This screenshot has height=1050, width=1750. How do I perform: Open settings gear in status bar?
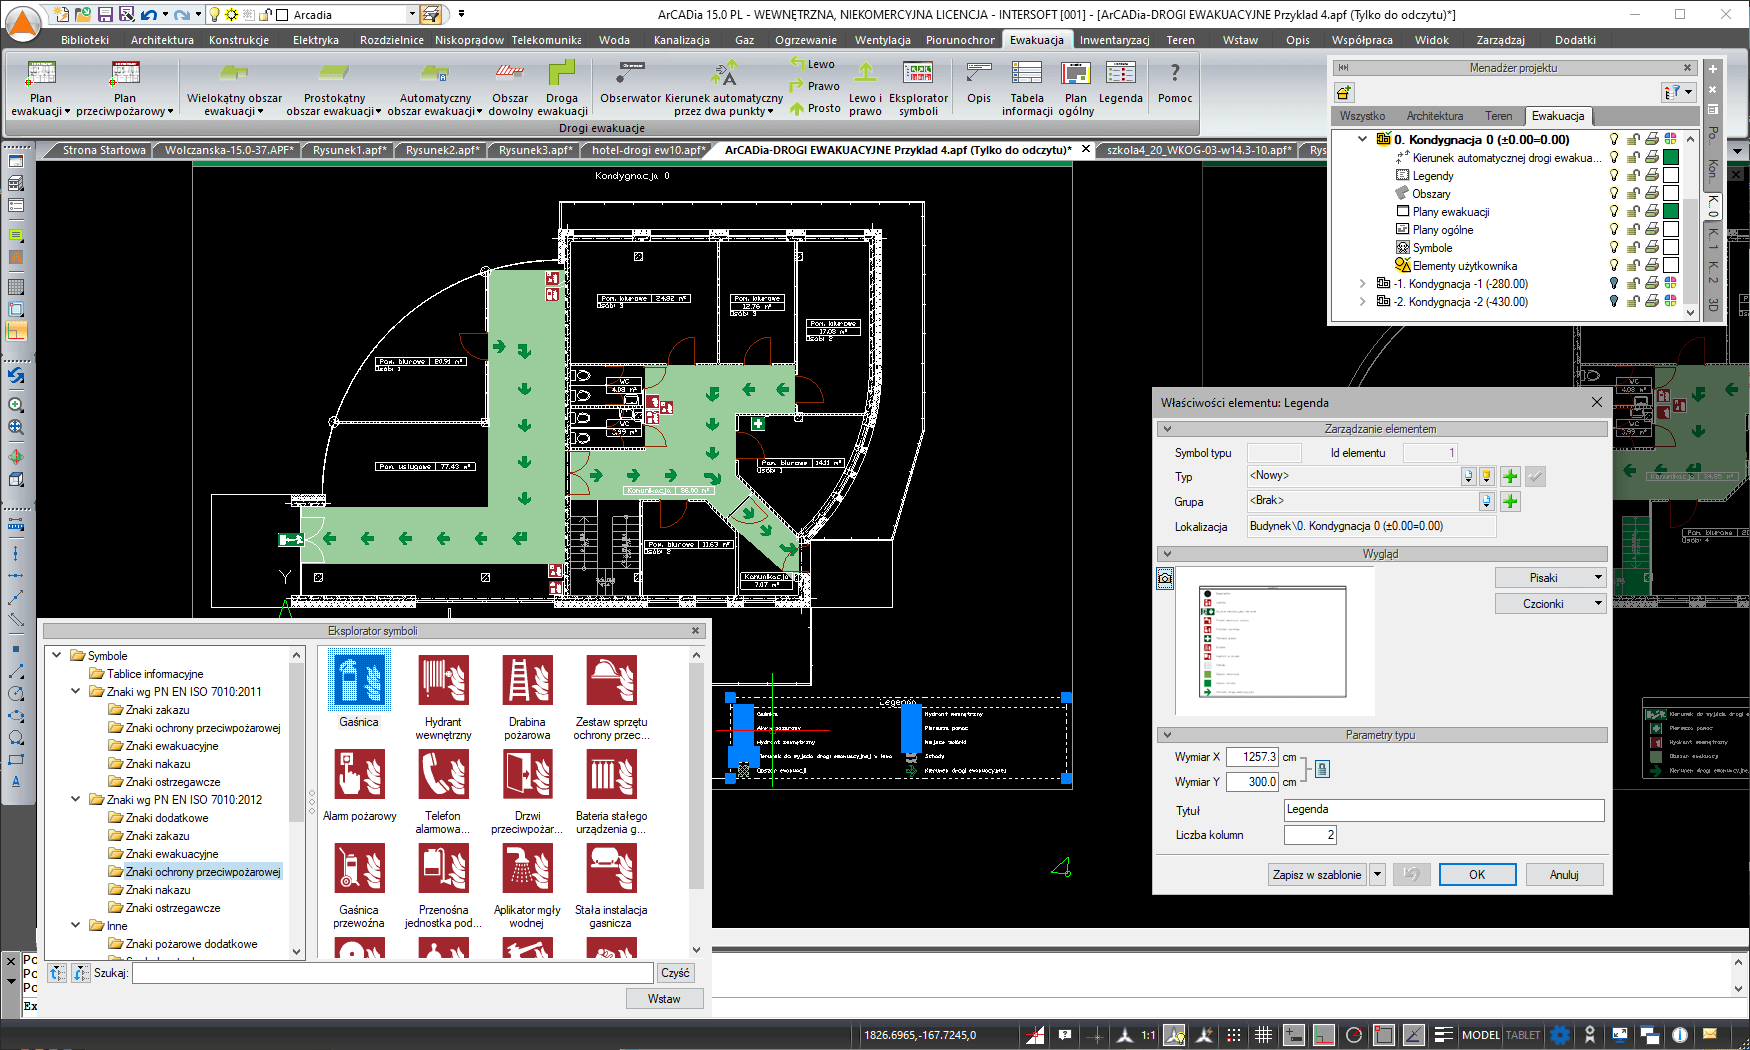coord(1559,1035)
